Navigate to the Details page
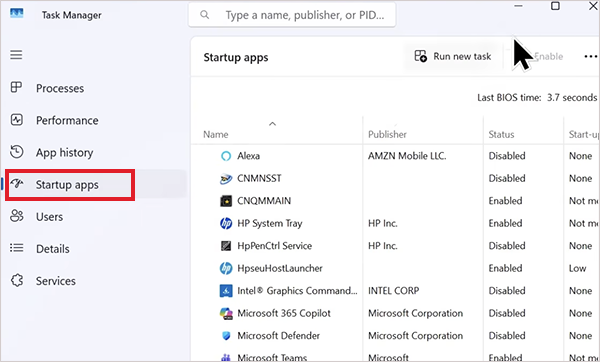600x362 pixels. (52, 249)
